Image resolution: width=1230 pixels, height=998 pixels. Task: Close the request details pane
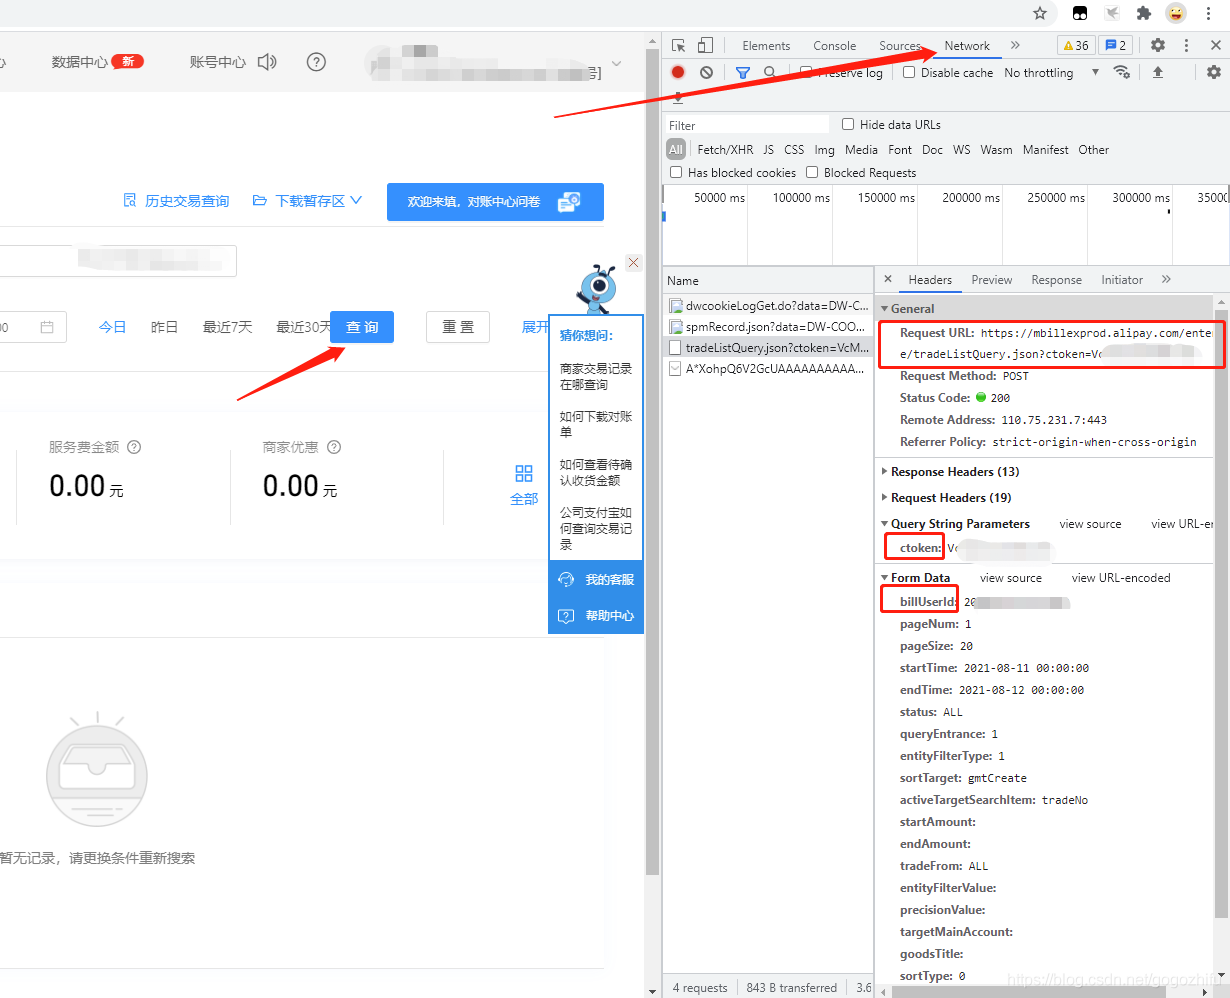click(x=888, y=279)
